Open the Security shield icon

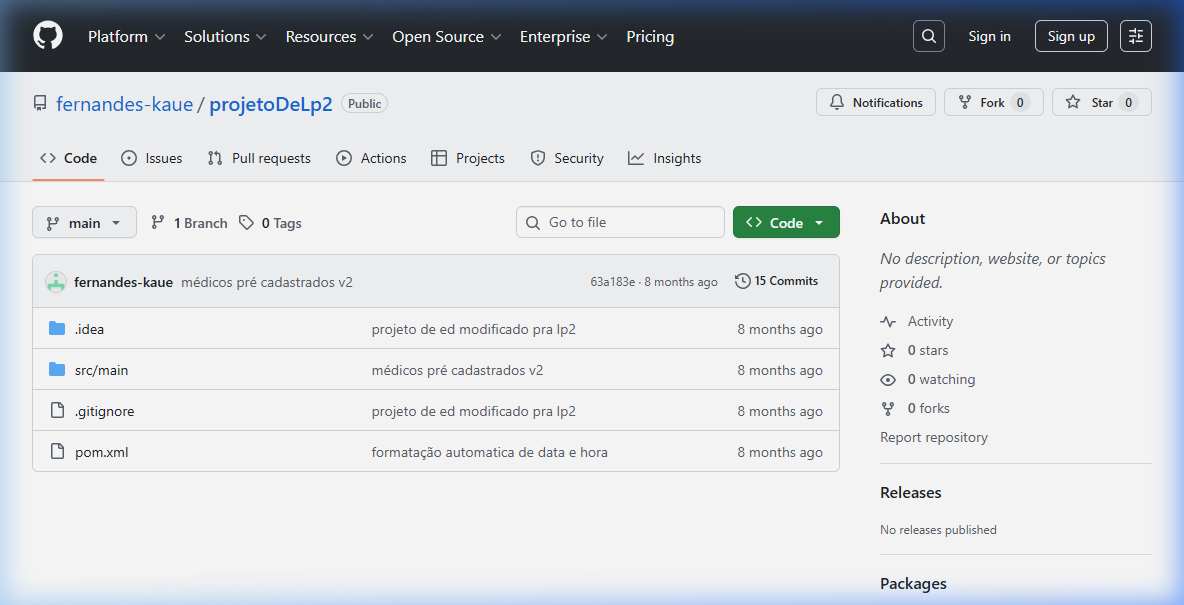(x=538, y=158)
